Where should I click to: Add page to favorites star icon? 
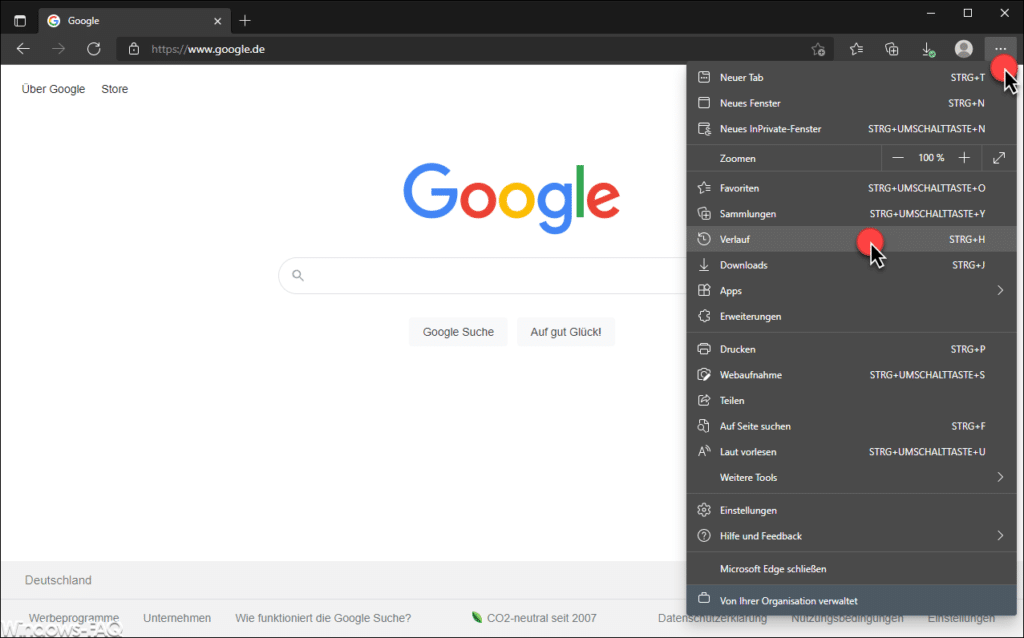click(x=818, y=49)
